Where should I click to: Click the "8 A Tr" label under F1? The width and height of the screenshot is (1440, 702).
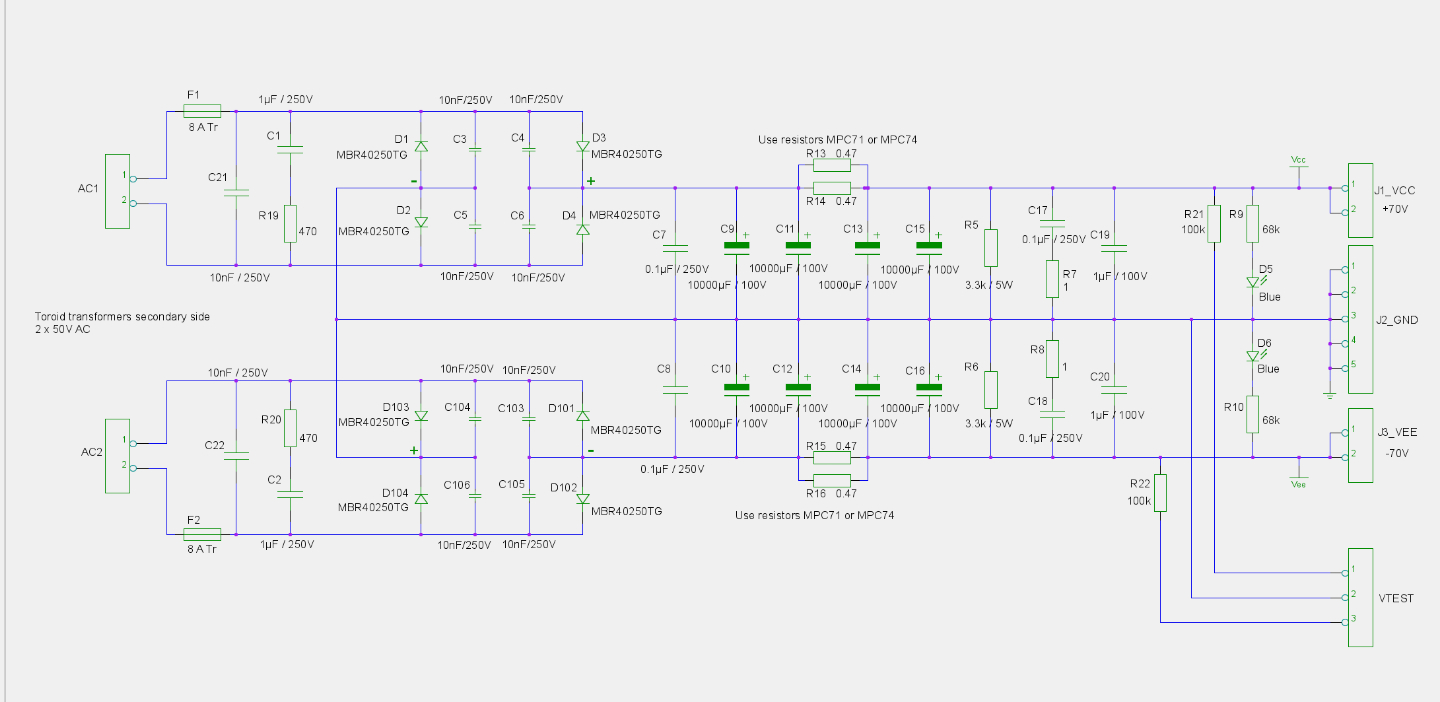tap(202, 128)
